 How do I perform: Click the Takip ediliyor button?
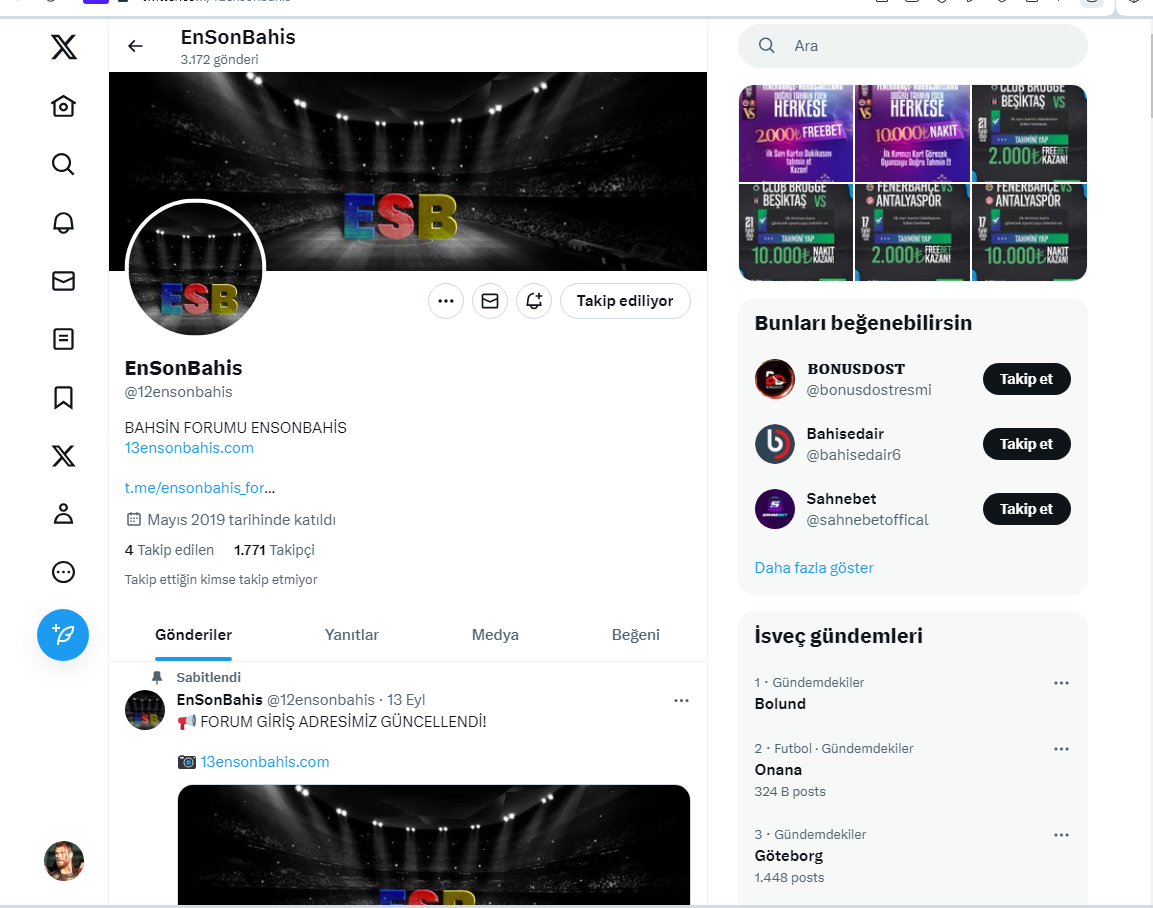(x=625, y=301)
